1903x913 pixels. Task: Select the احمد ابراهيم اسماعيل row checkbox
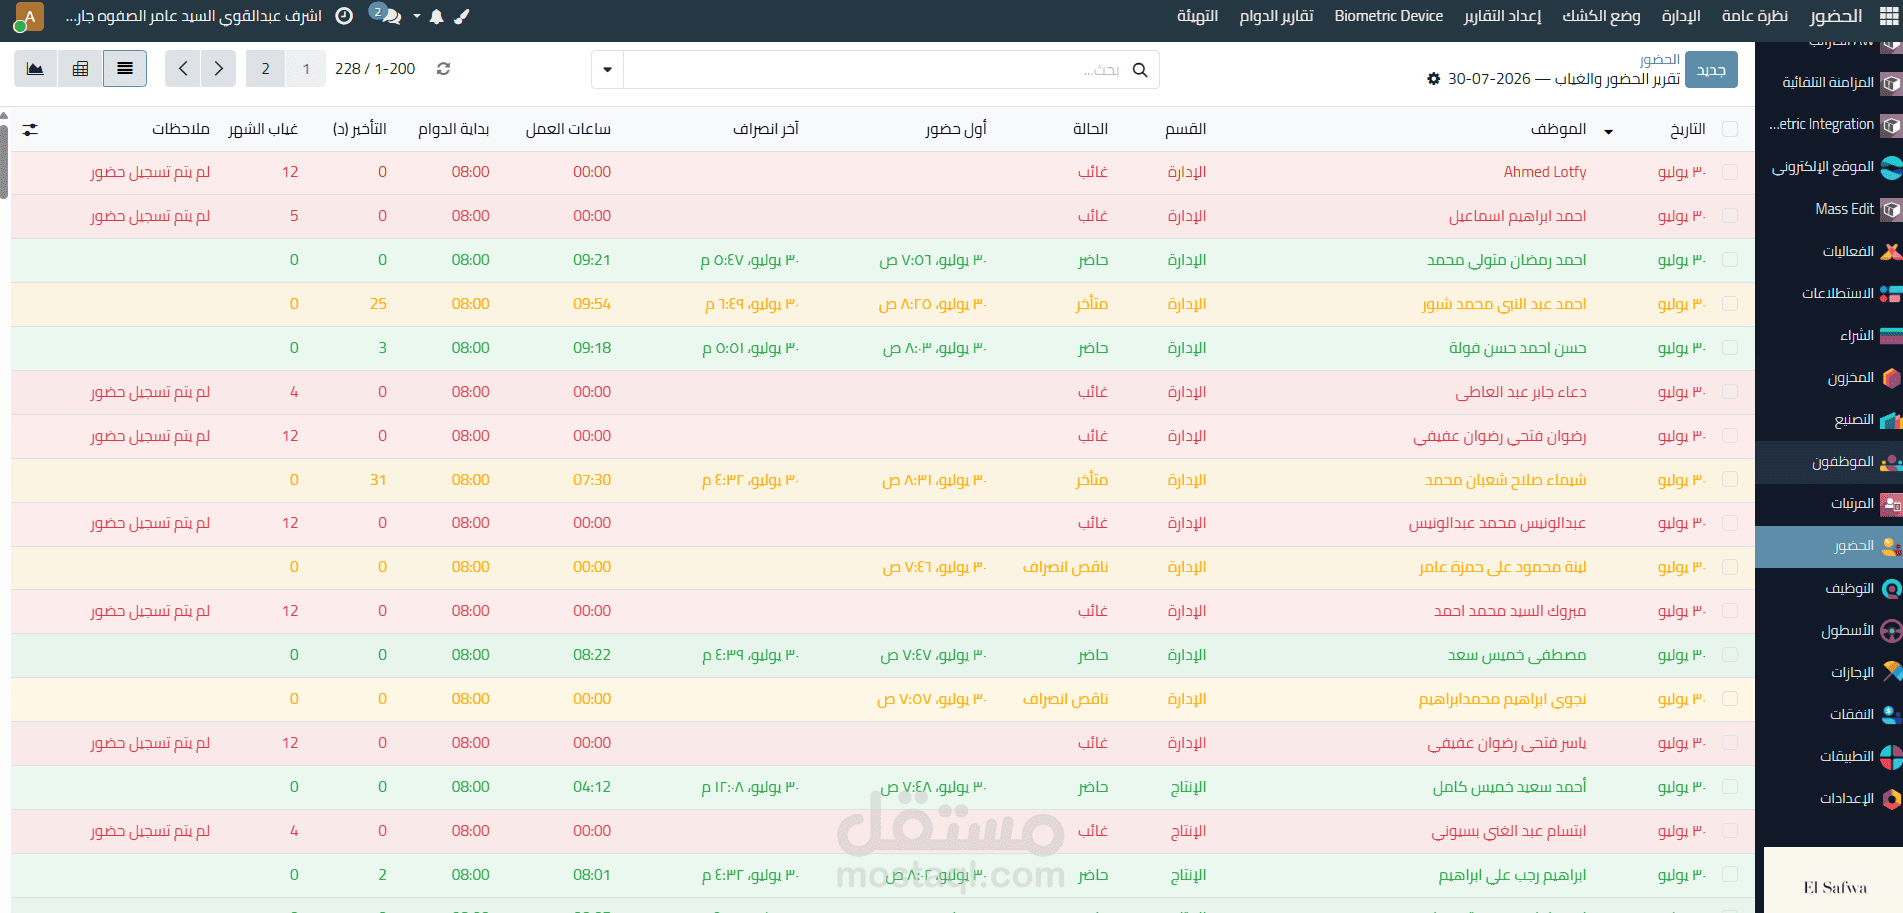(x=1730, y=216)
